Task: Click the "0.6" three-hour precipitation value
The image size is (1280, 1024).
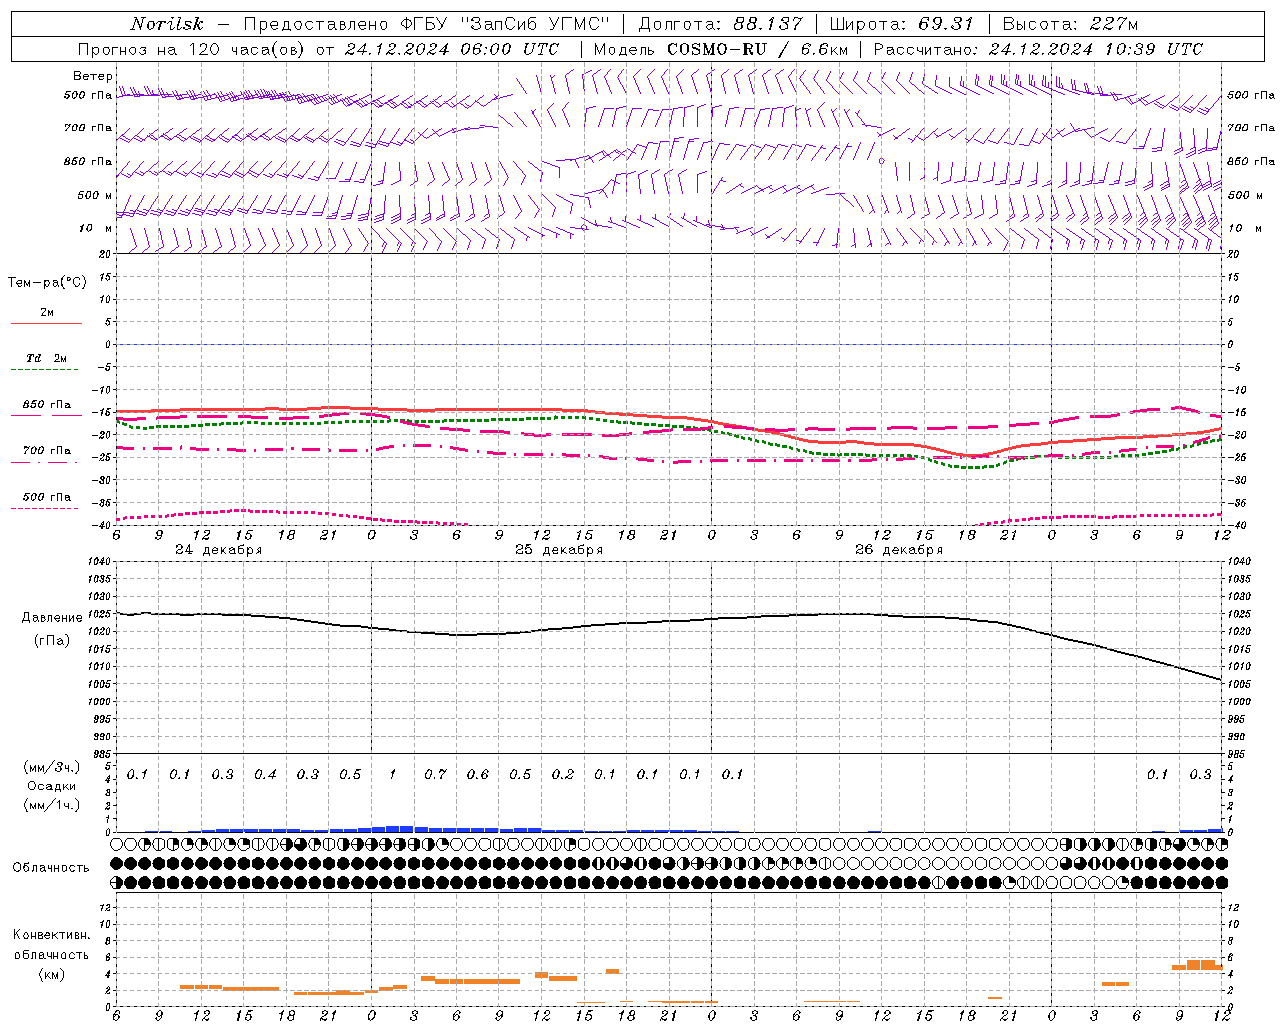Action: pos(478,775)
